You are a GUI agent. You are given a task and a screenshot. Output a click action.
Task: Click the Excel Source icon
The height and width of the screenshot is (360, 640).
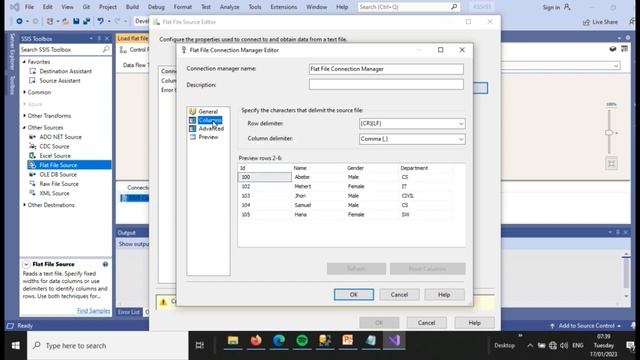click(x=33, y=156)
